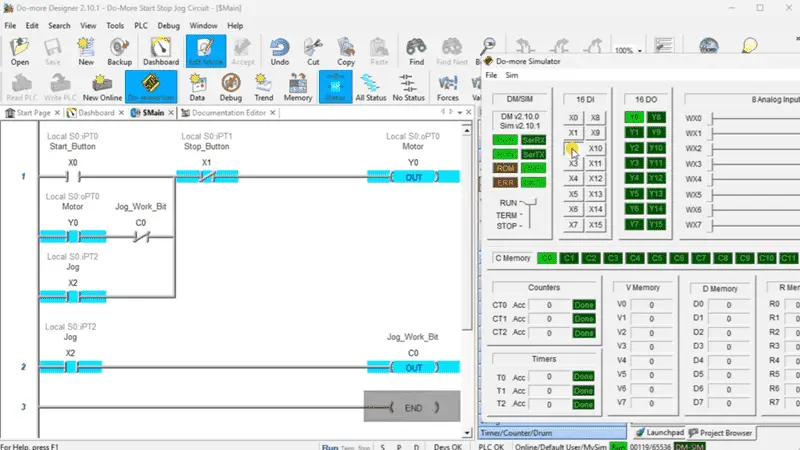
Task: Toggle X4 input in simulator
Action: click(x=573, y=179)
